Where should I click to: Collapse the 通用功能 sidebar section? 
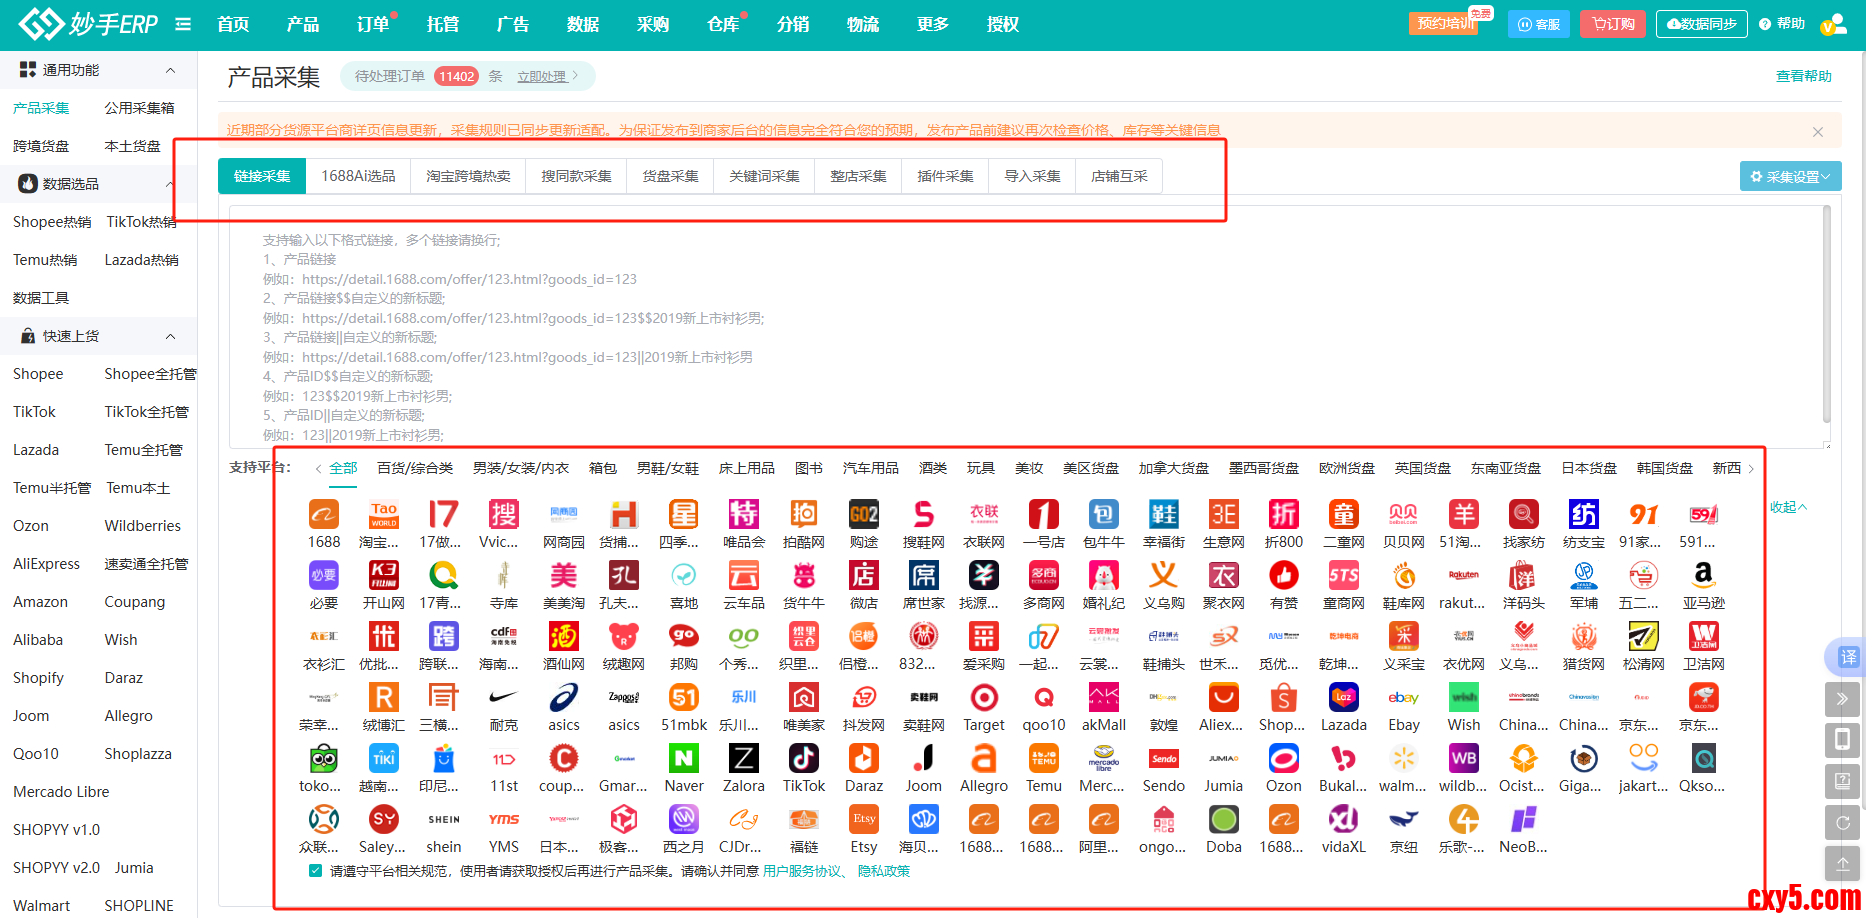[x=170, y=70]
